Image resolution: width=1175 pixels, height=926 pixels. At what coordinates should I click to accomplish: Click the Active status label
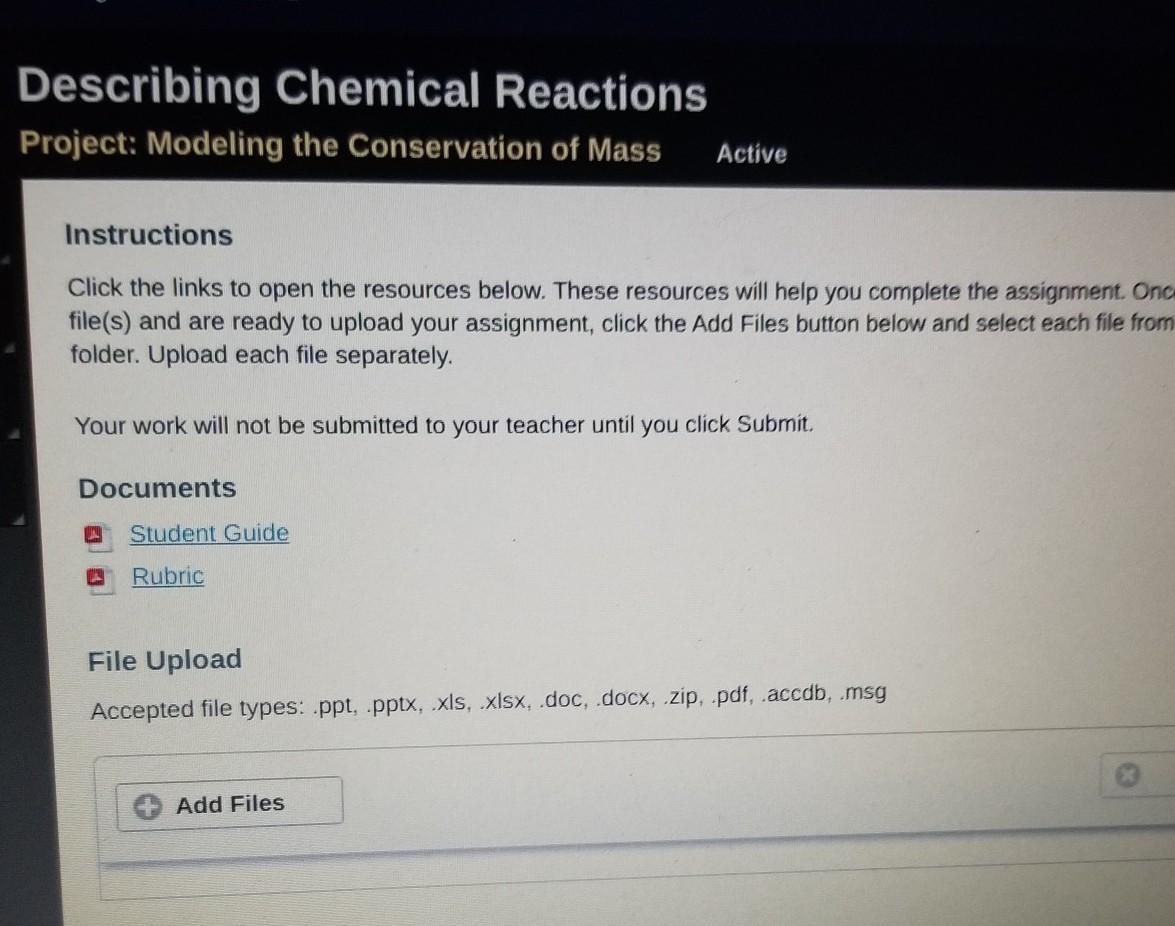pyautogui.click(x=751, y=154)
